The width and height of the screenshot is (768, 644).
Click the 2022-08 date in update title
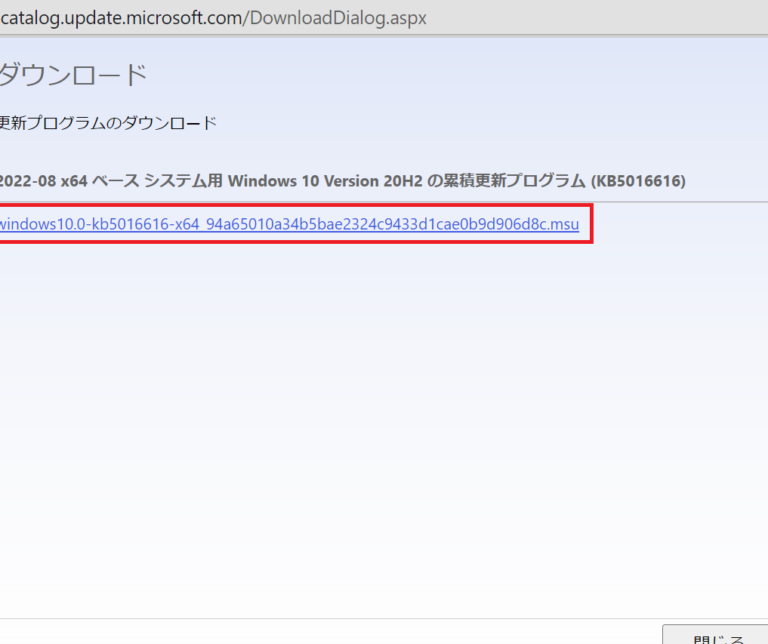coord(27,180)
